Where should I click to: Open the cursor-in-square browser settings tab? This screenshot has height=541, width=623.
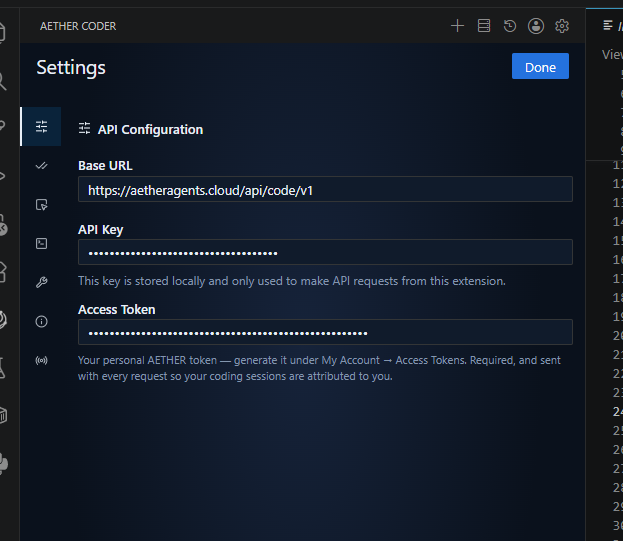pyautogui.click(x=41, y=205)
